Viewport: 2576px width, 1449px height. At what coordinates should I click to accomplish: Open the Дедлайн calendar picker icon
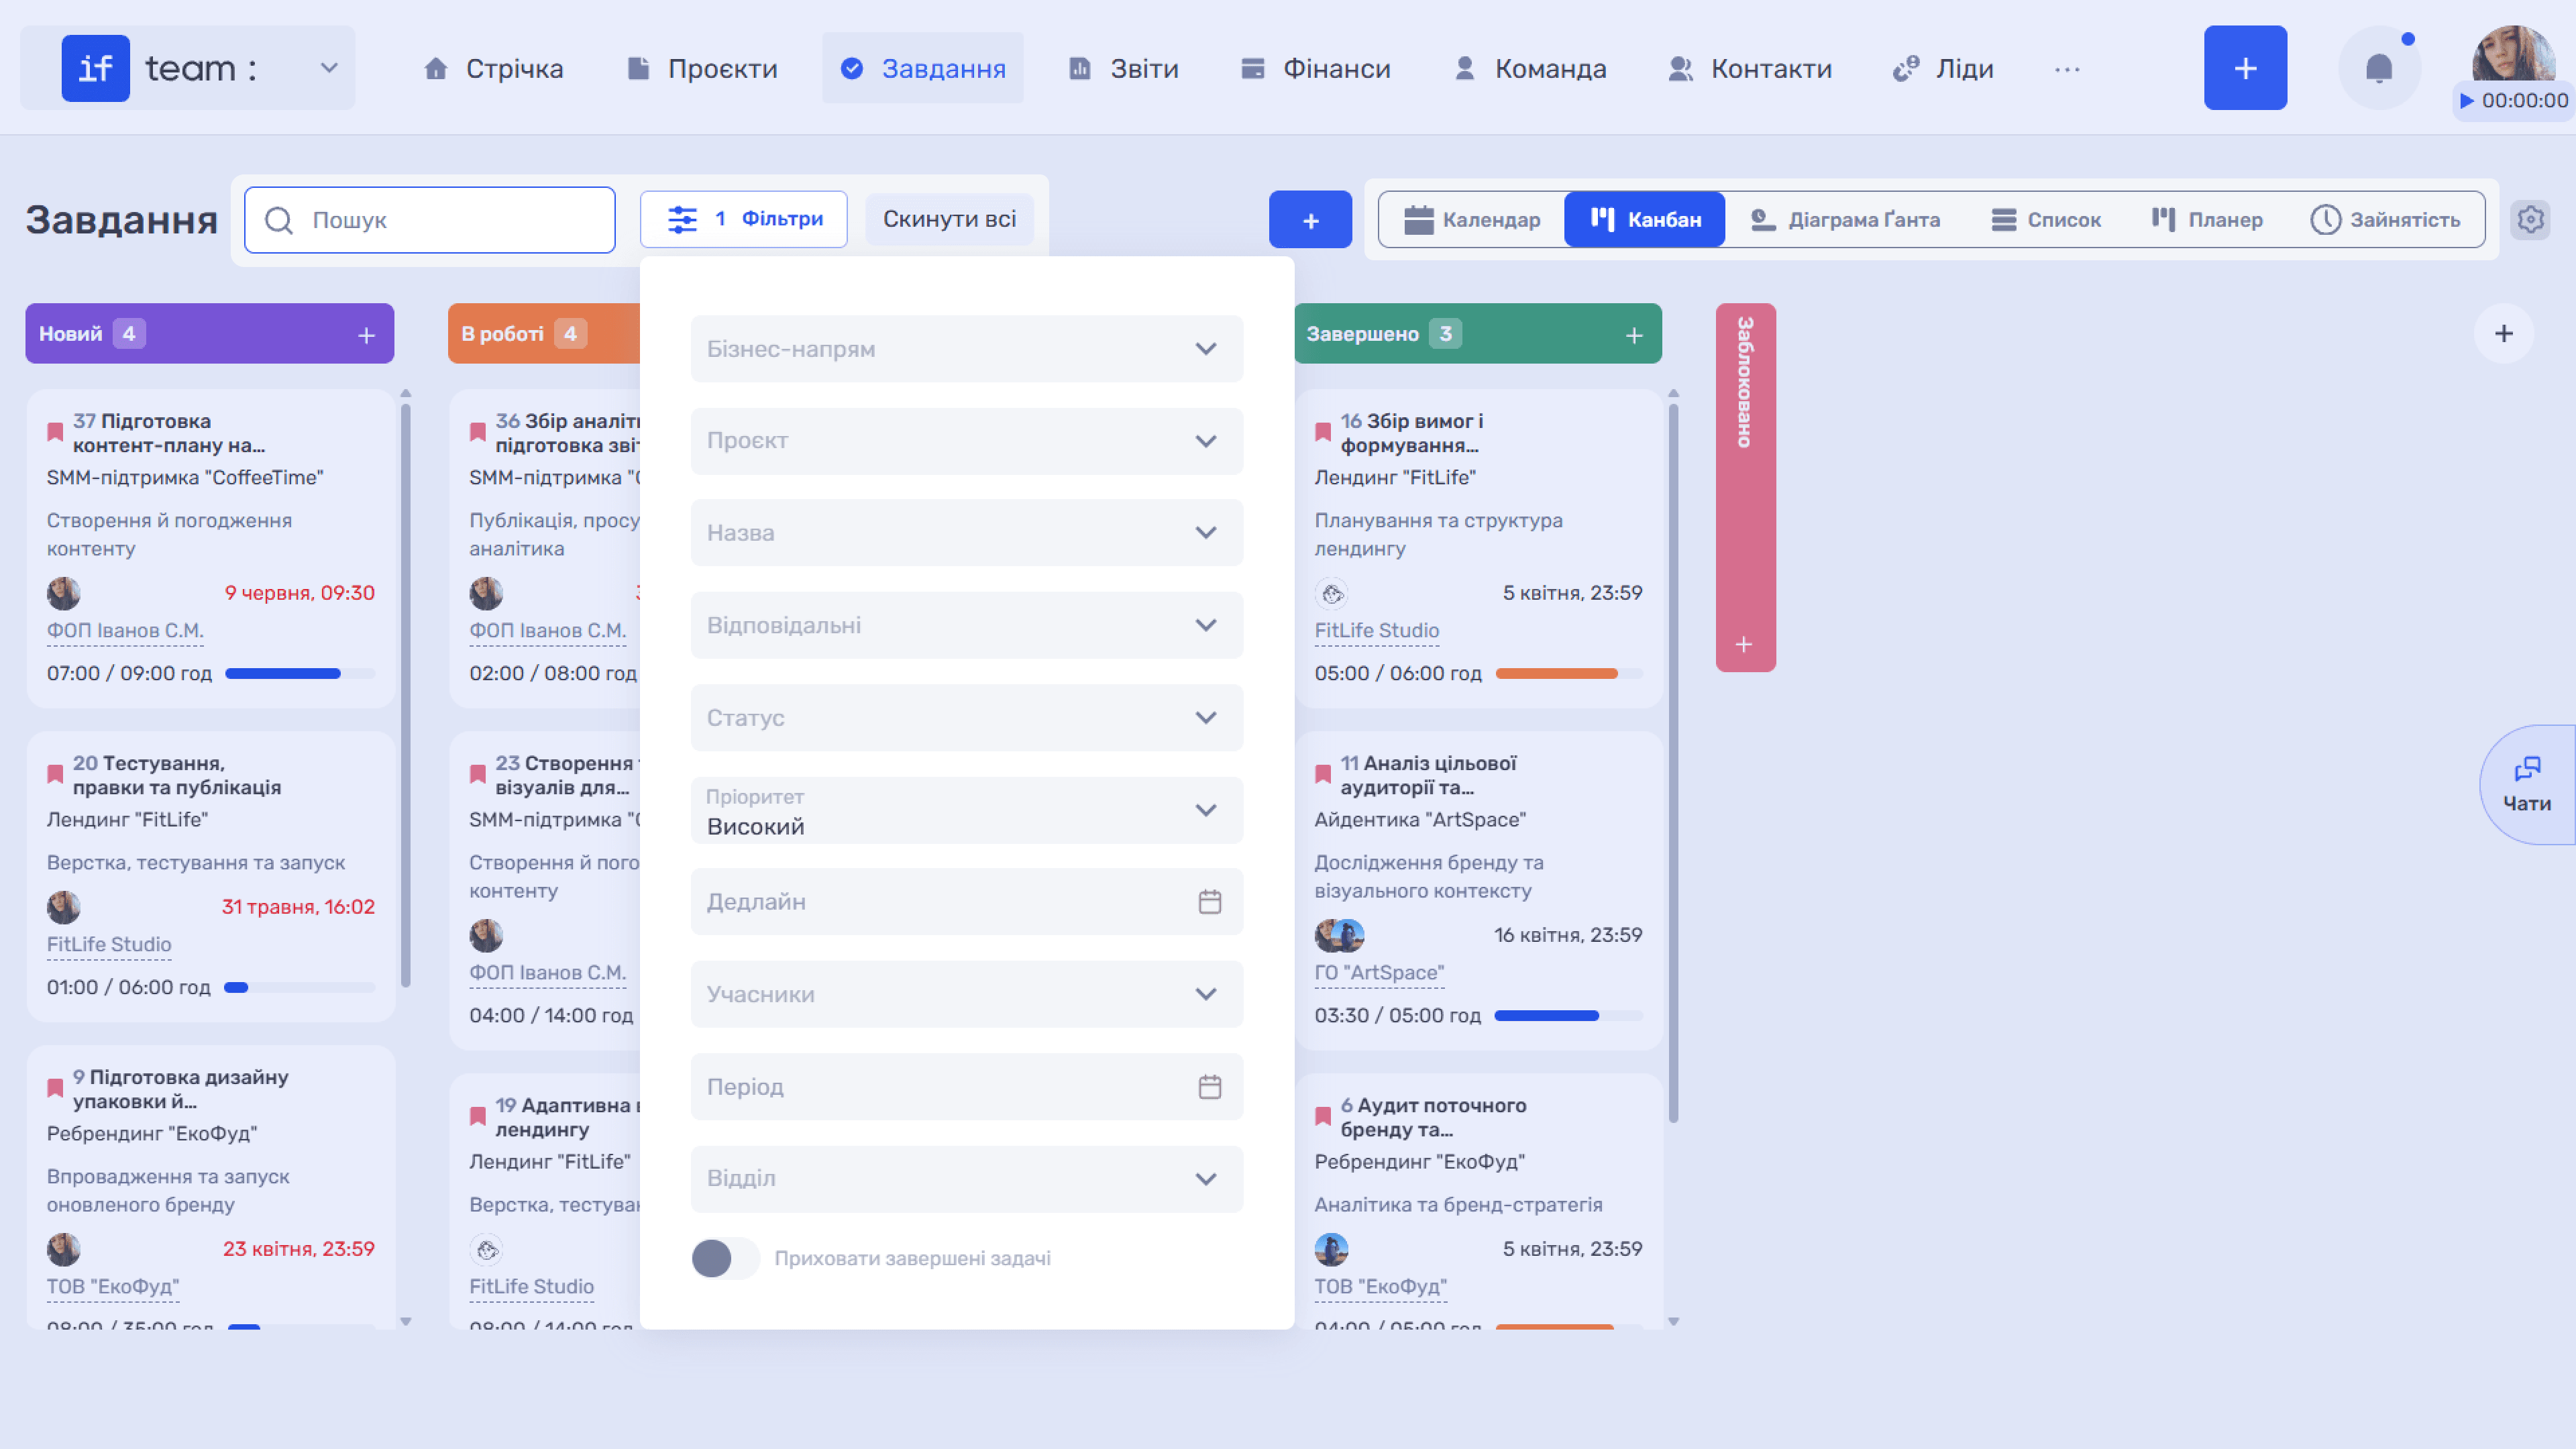(x=1210, y=902)
